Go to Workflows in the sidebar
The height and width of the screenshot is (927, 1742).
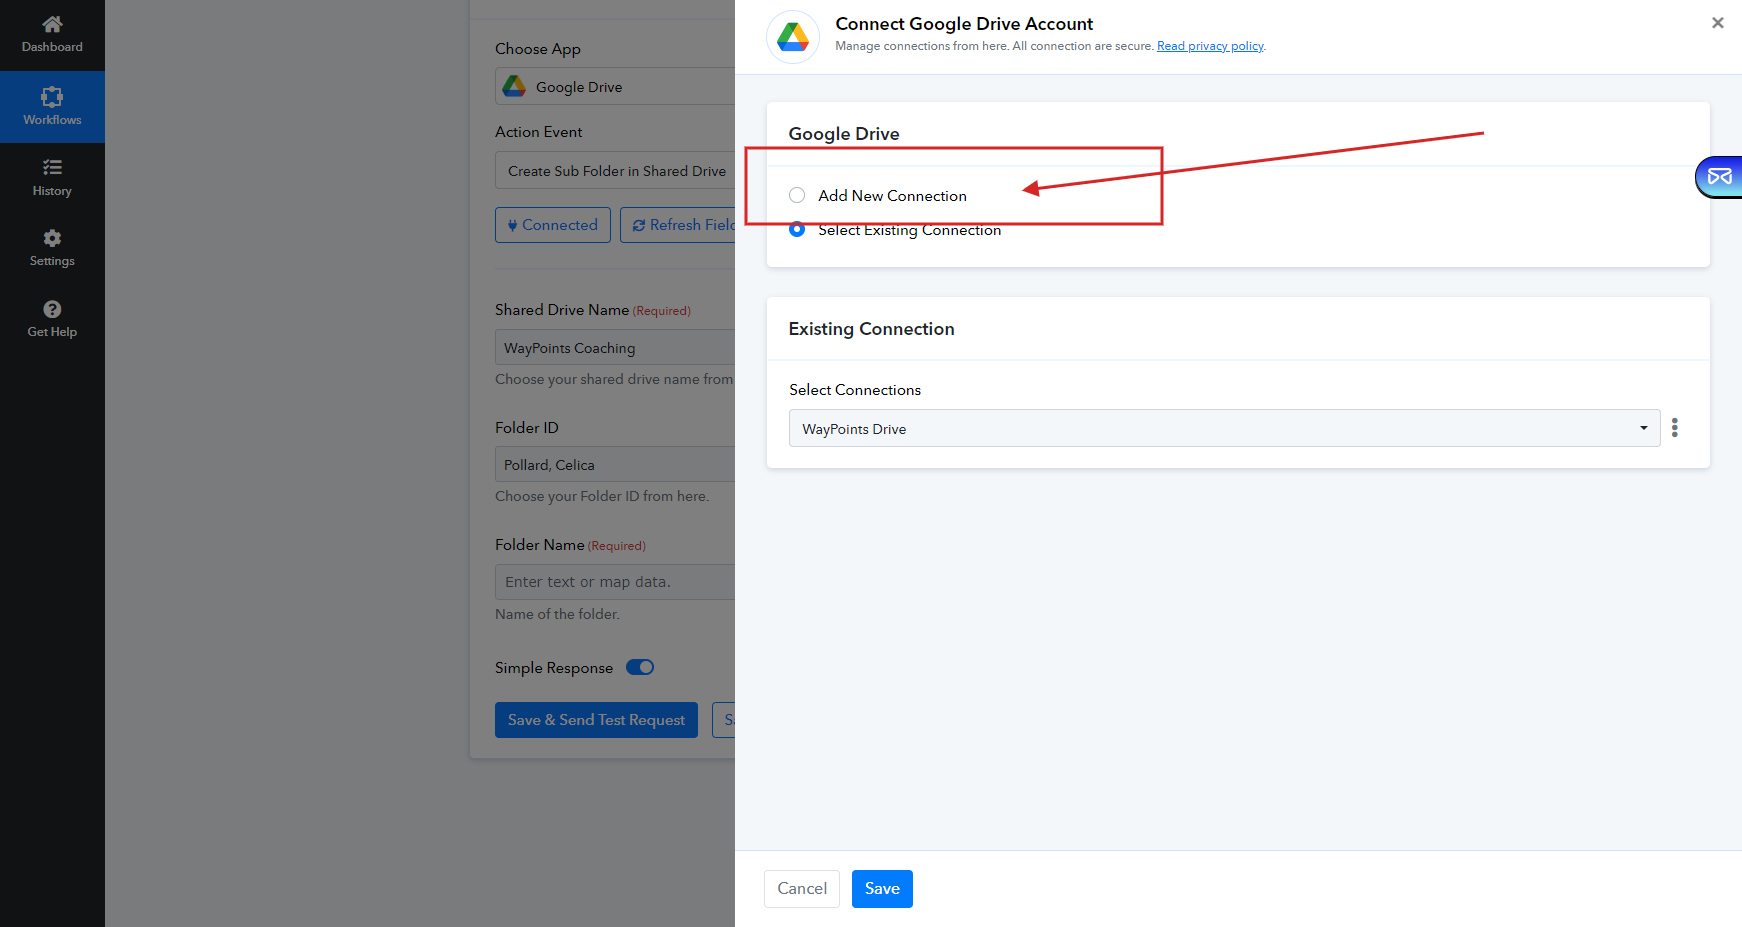pos(52,107)
